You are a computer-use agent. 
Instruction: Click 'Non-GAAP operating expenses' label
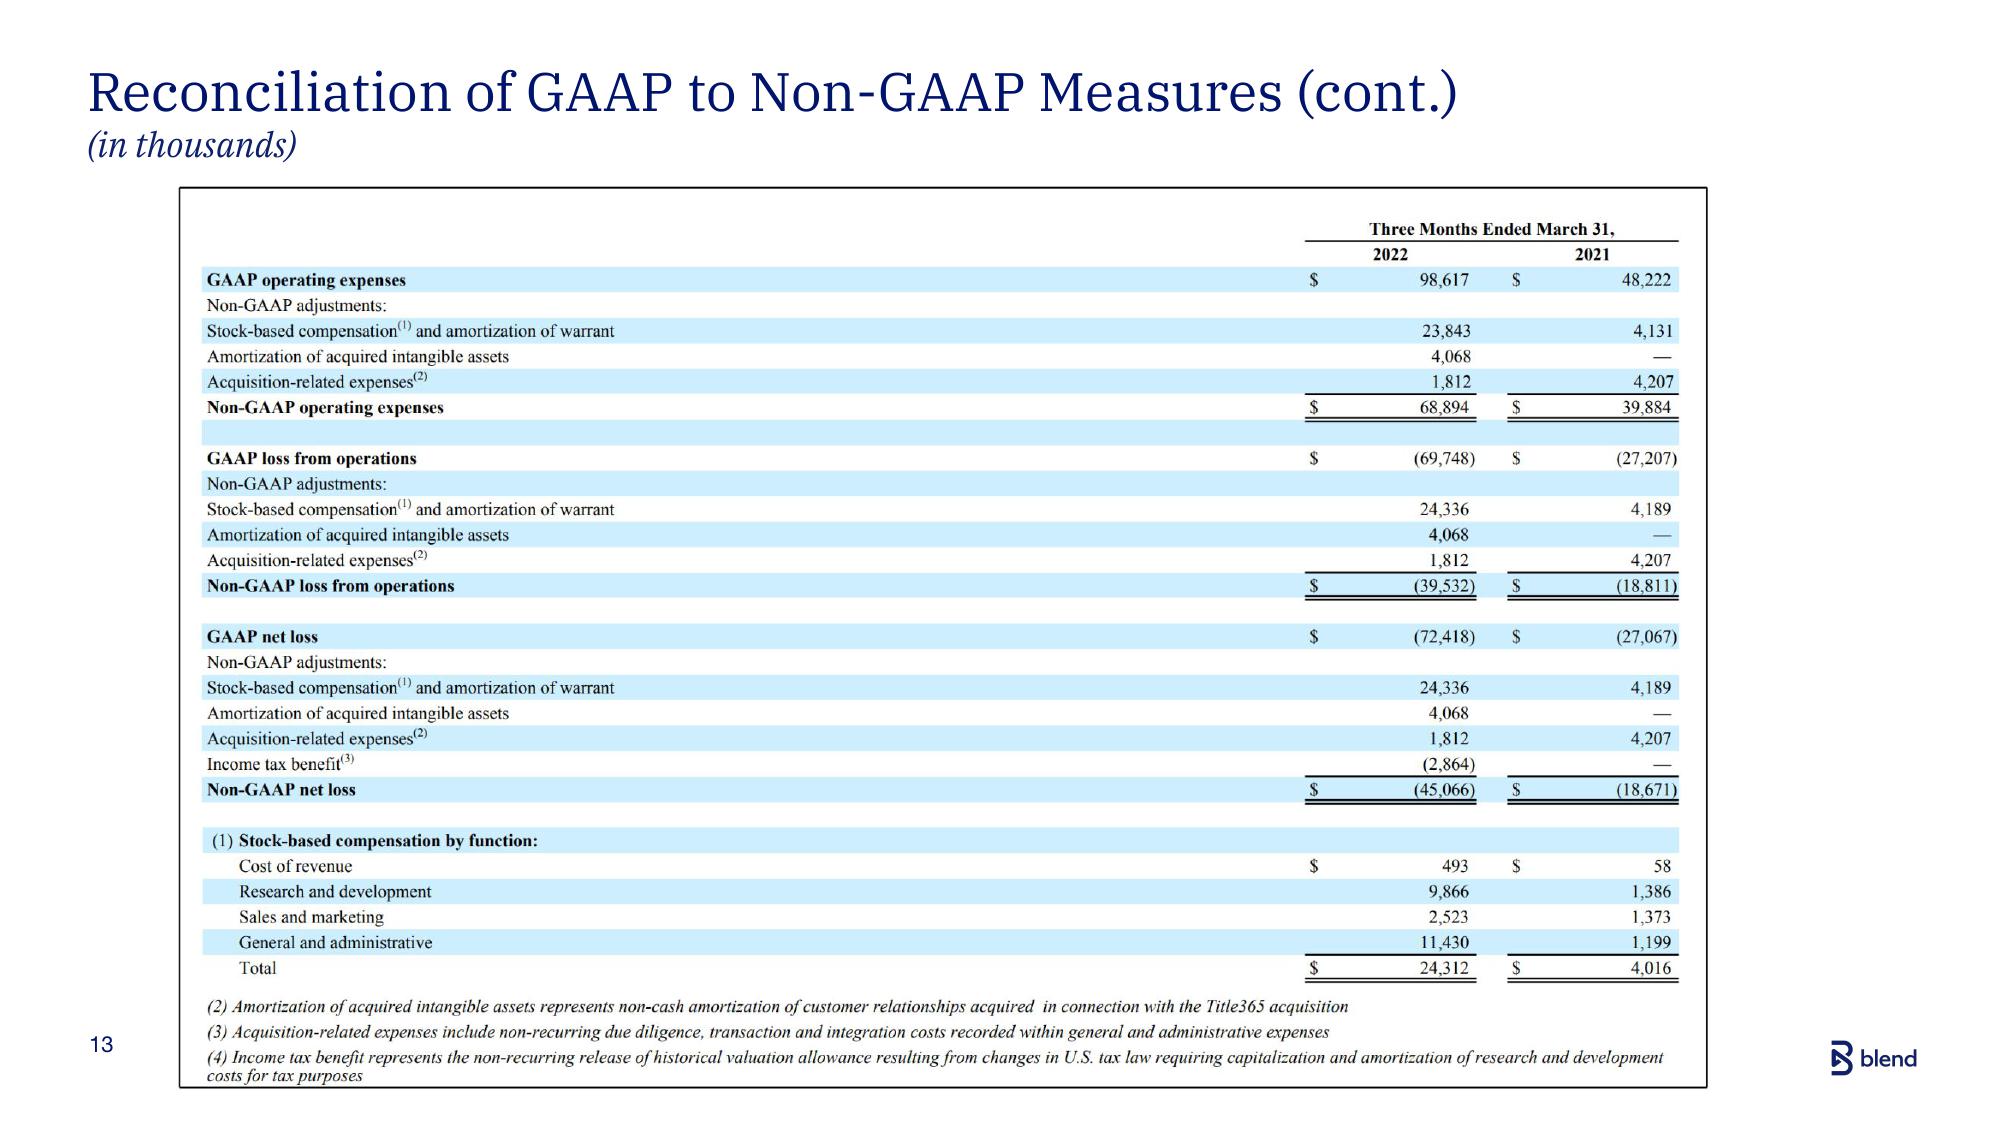[325, 407]
